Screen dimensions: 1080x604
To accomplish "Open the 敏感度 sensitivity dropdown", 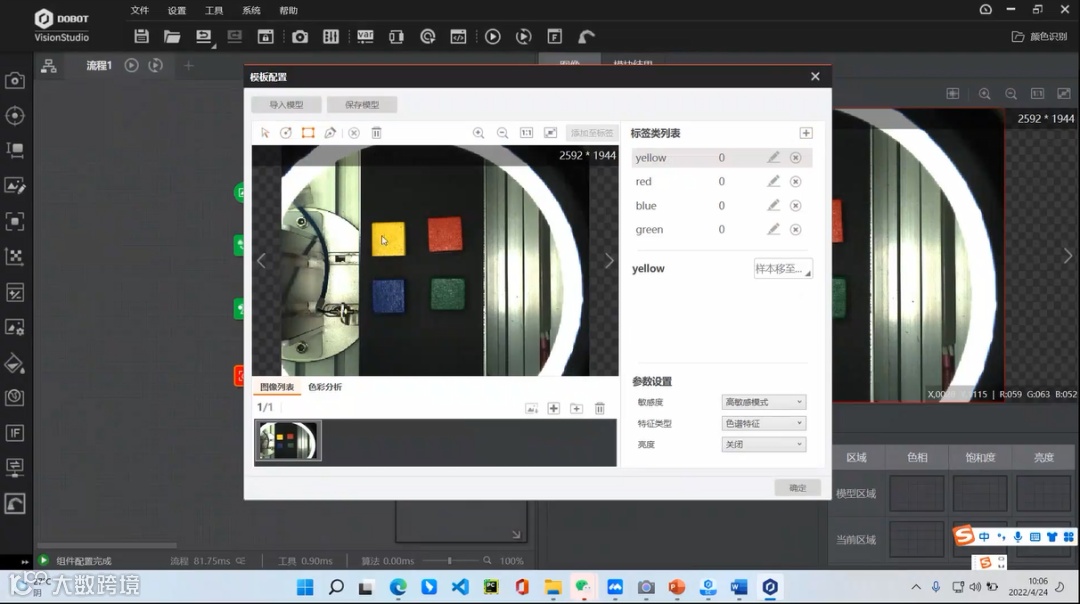I will coord(763,402).
